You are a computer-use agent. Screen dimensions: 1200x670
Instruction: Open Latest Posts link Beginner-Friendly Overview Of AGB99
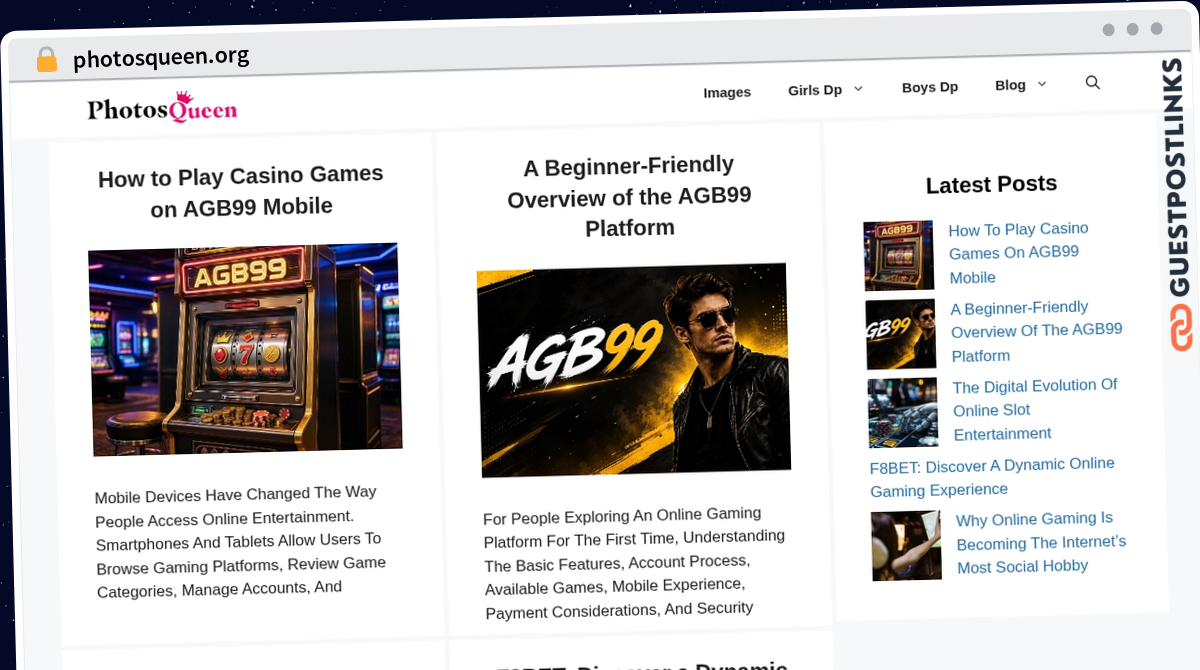(x=1037, y=331)
